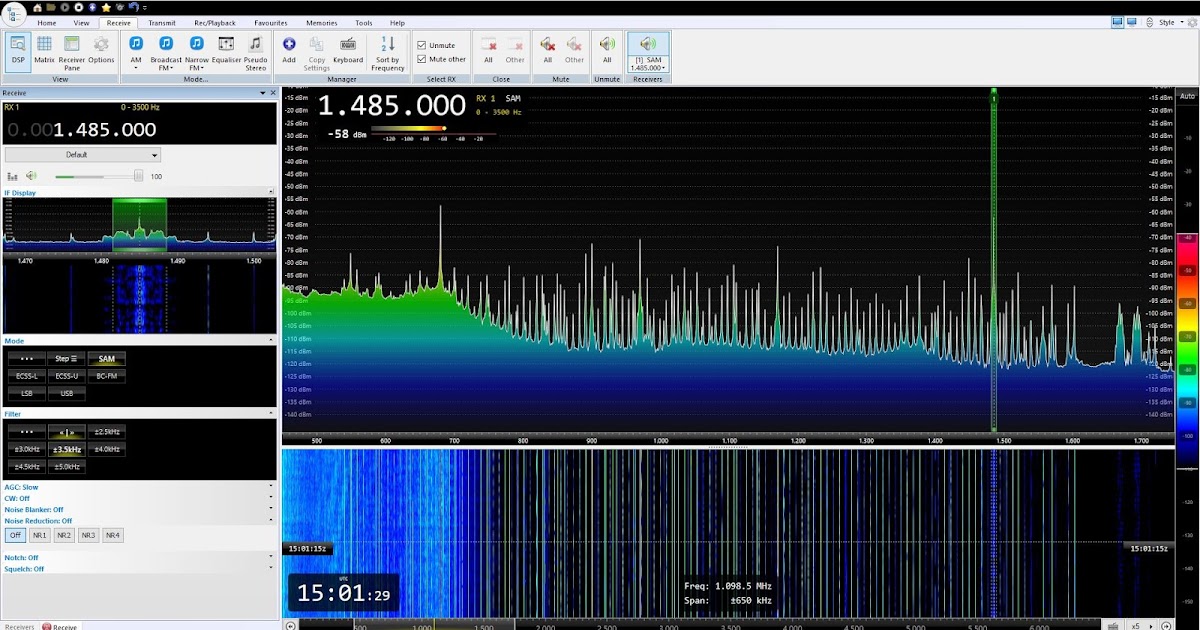Select the Matrix view icon
The image size is (1200, 630).
coord(44,49)
